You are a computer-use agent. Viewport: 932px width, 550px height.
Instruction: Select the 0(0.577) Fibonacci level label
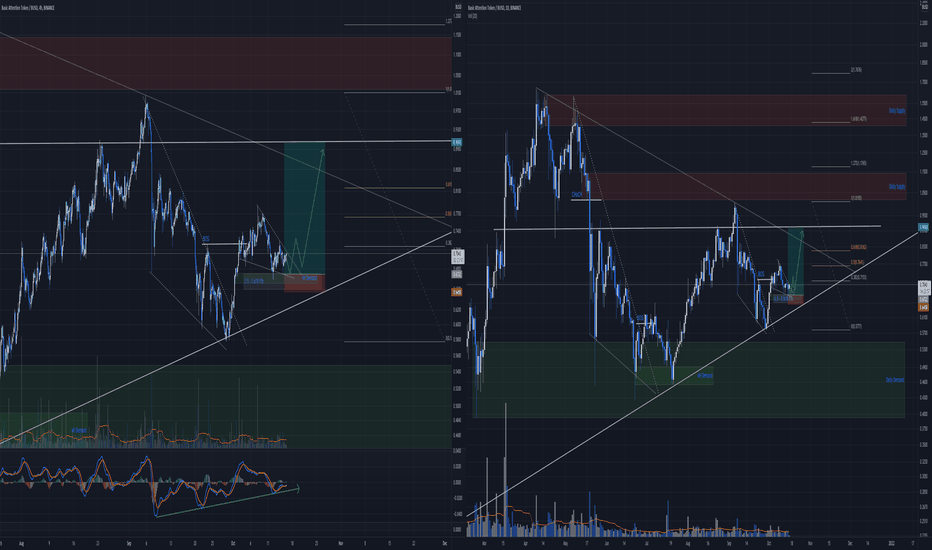tap(857, 326)
